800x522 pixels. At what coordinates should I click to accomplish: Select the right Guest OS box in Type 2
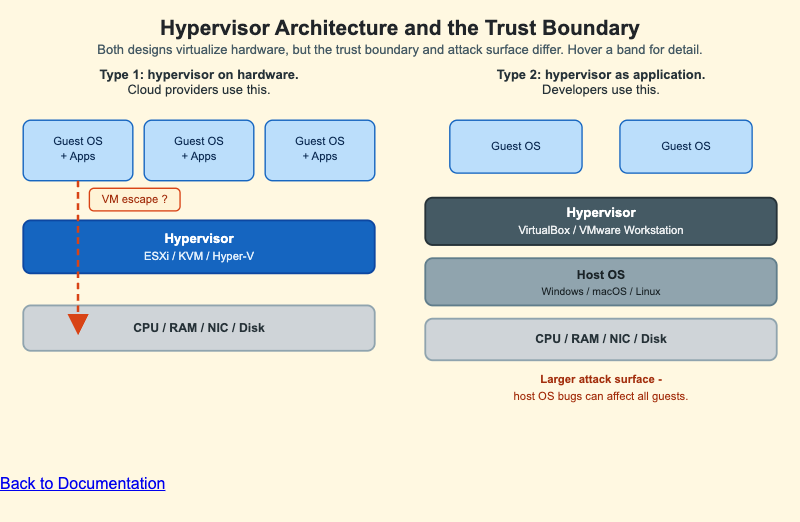[686, 147]
